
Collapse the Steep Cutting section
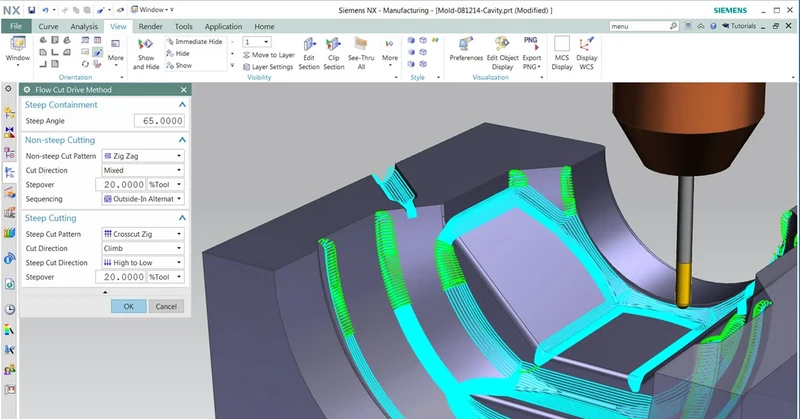click(182, 218)
